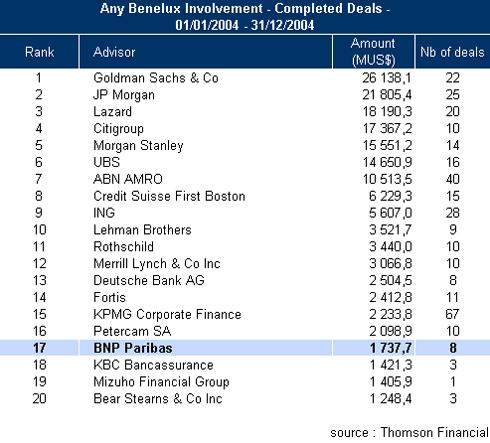Select Mizuho Financial Group advisor
Viewport: 490px width, 443px height.
point(161,382)
